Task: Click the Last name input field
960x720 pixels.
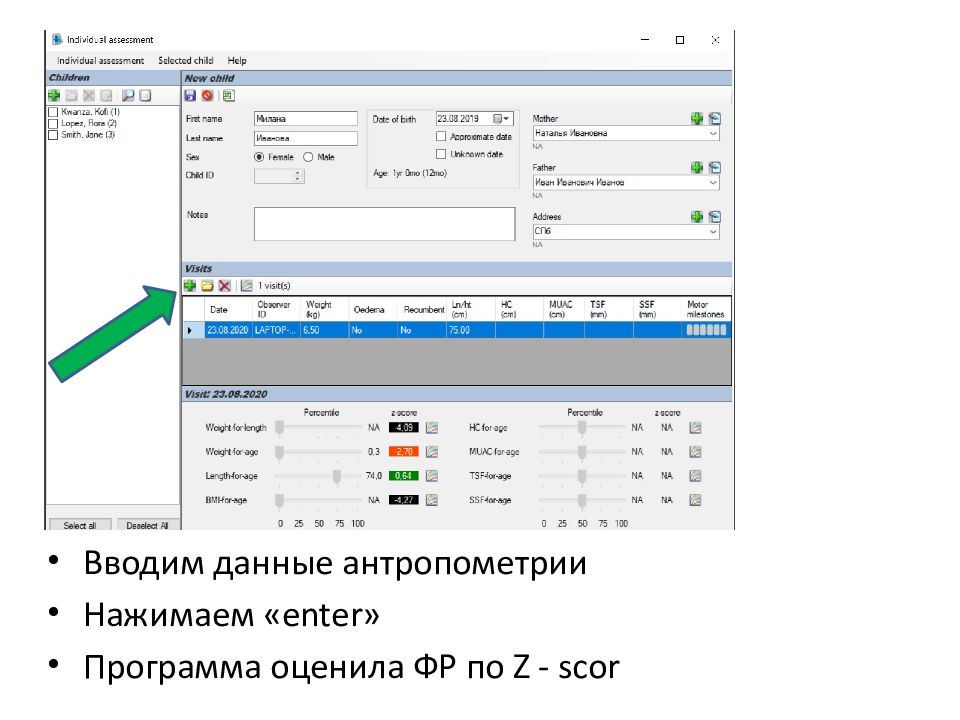Action: (306, 138)
